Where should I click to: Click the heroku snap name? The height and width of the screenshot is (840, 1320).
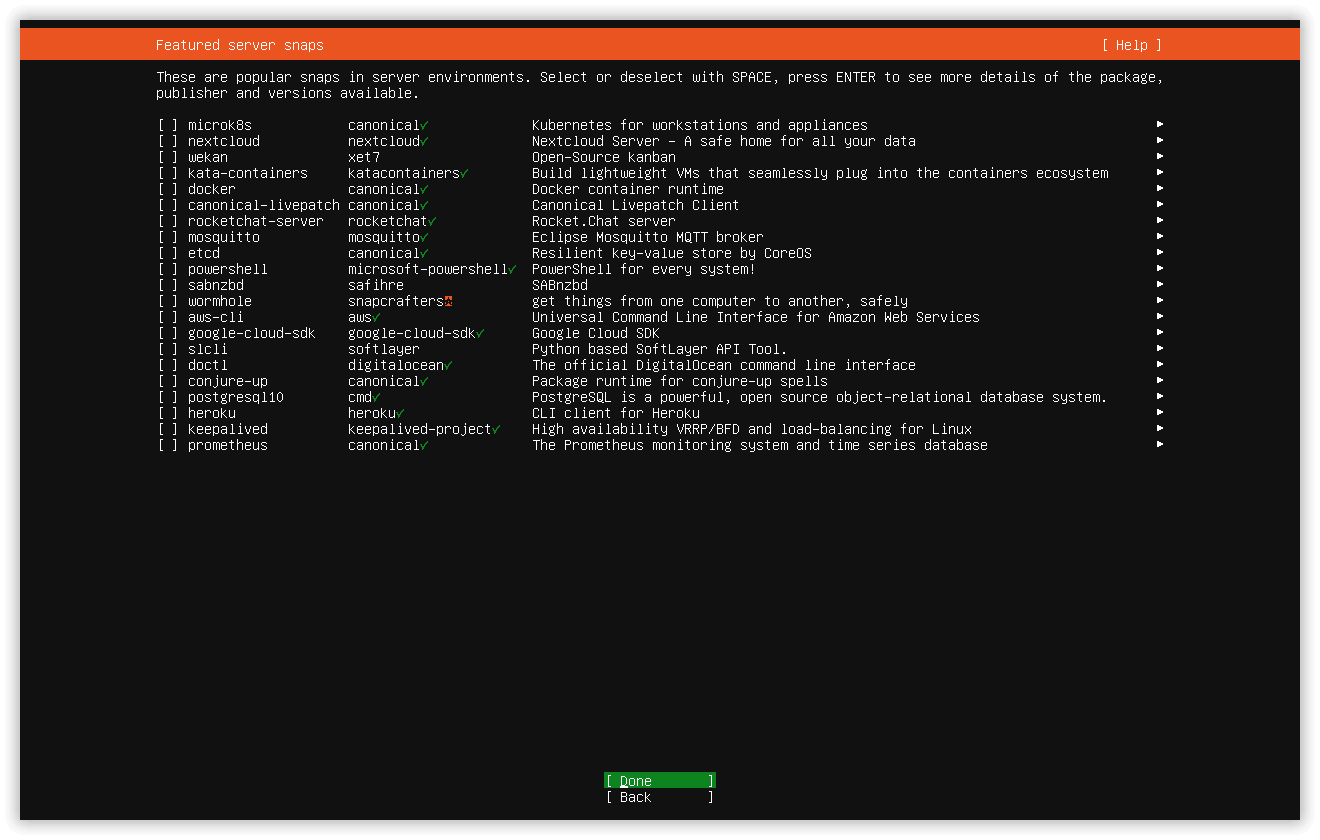212,413
